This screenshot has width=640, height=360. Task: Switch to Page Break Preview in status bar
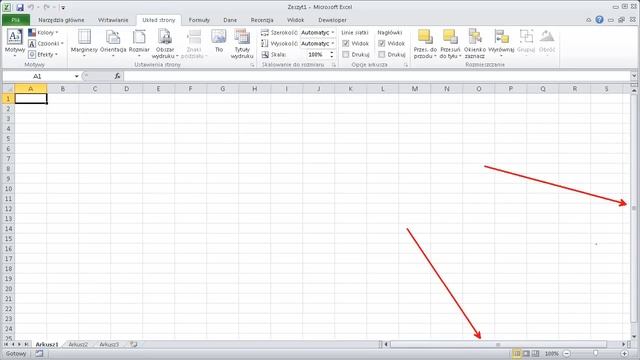(x=536, y=353)
